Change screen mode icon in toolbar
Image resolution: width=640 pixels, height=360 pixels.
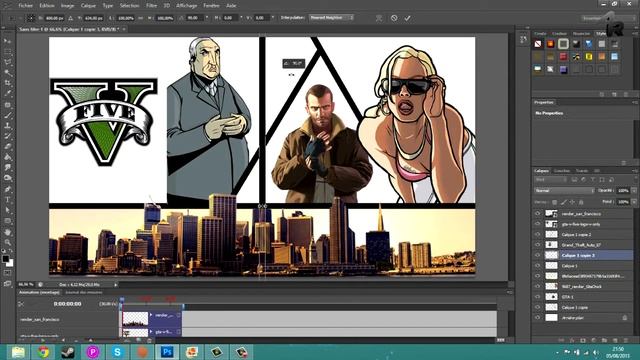pos(7,284)
